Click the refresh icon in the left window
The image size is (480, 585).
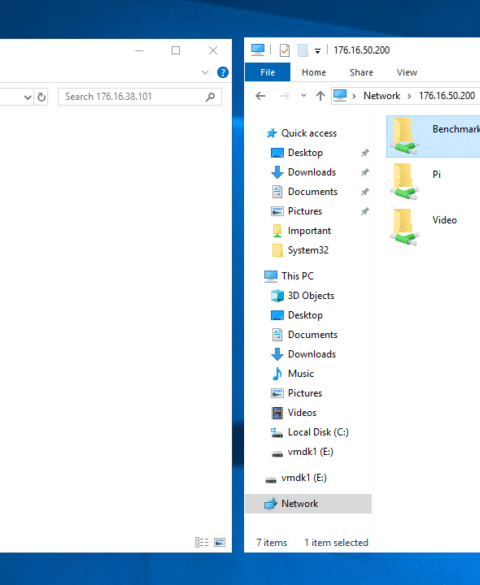(x=41, y=97)
